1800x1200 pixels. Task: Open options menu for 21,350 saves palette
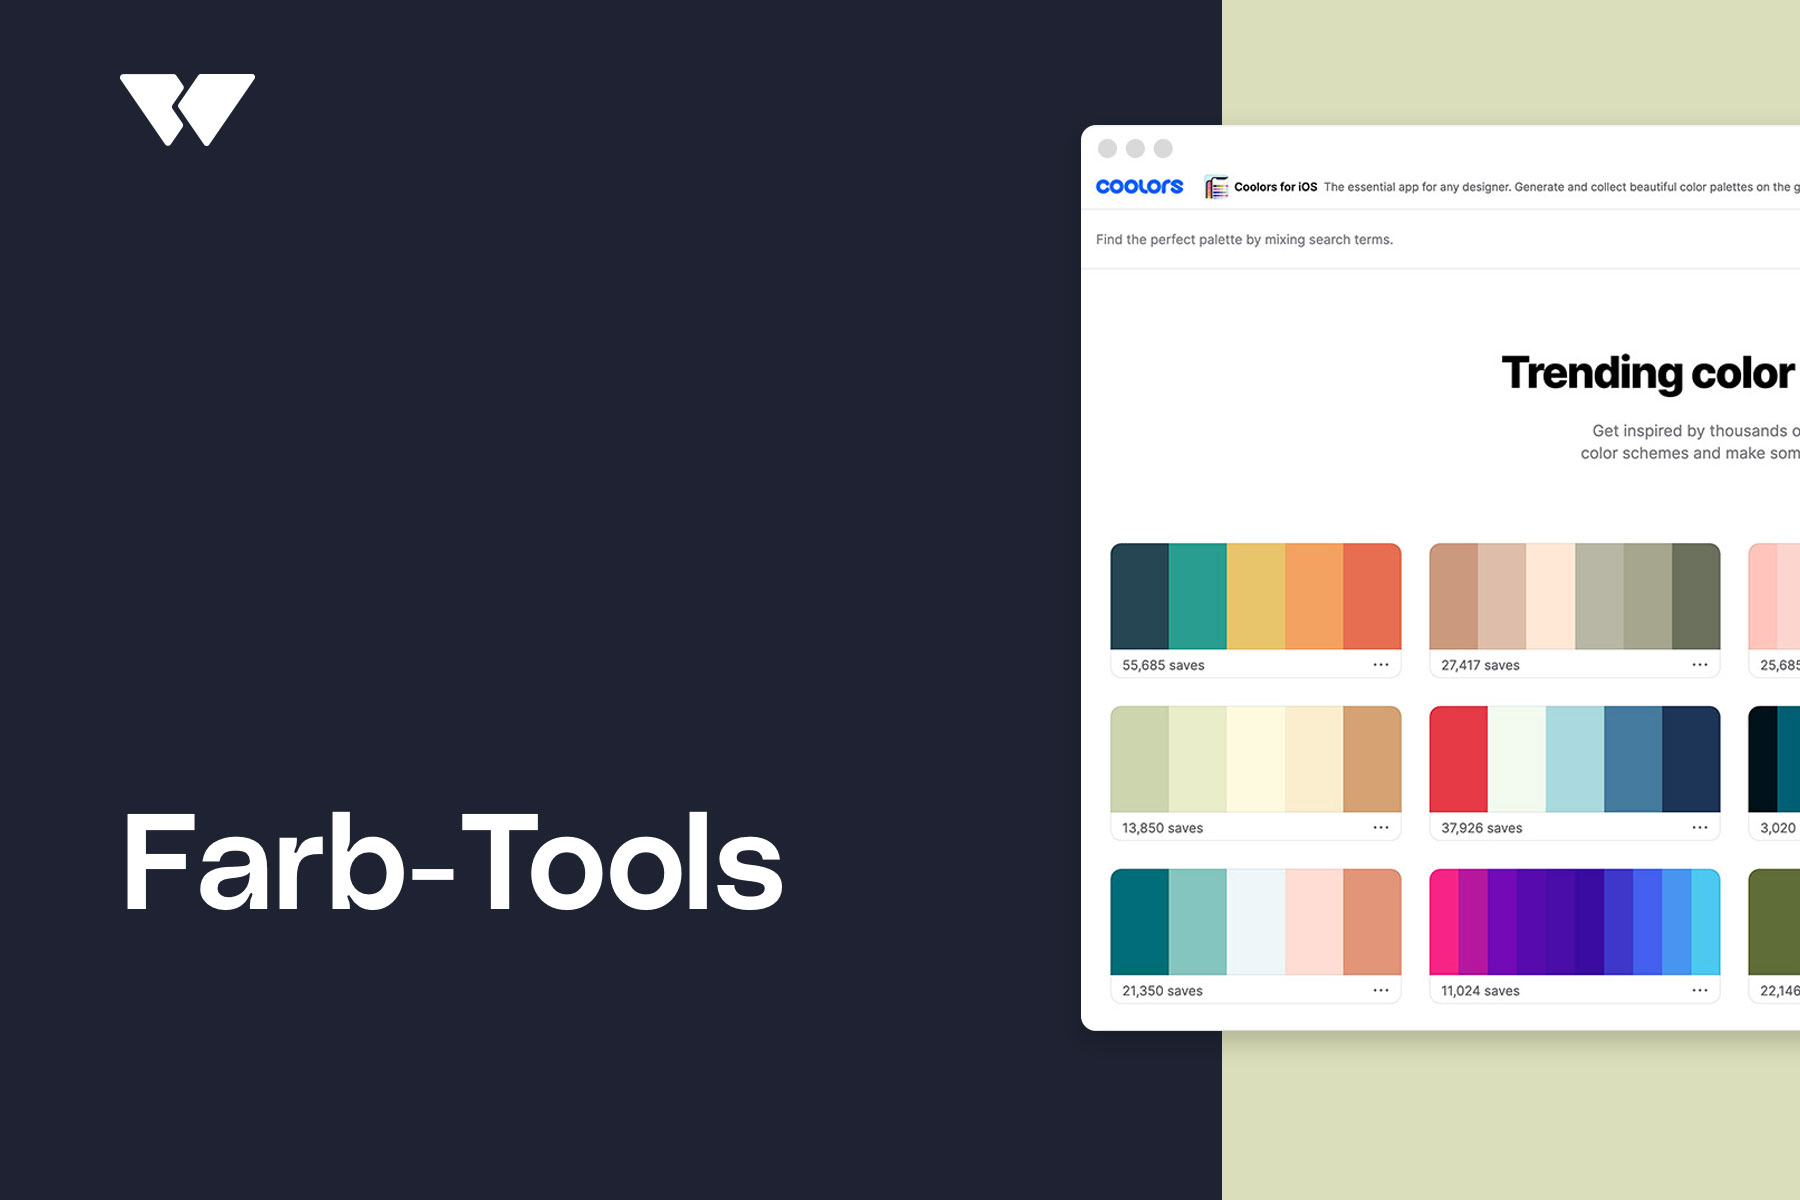pyautogui.click(x=1381, y=991)
